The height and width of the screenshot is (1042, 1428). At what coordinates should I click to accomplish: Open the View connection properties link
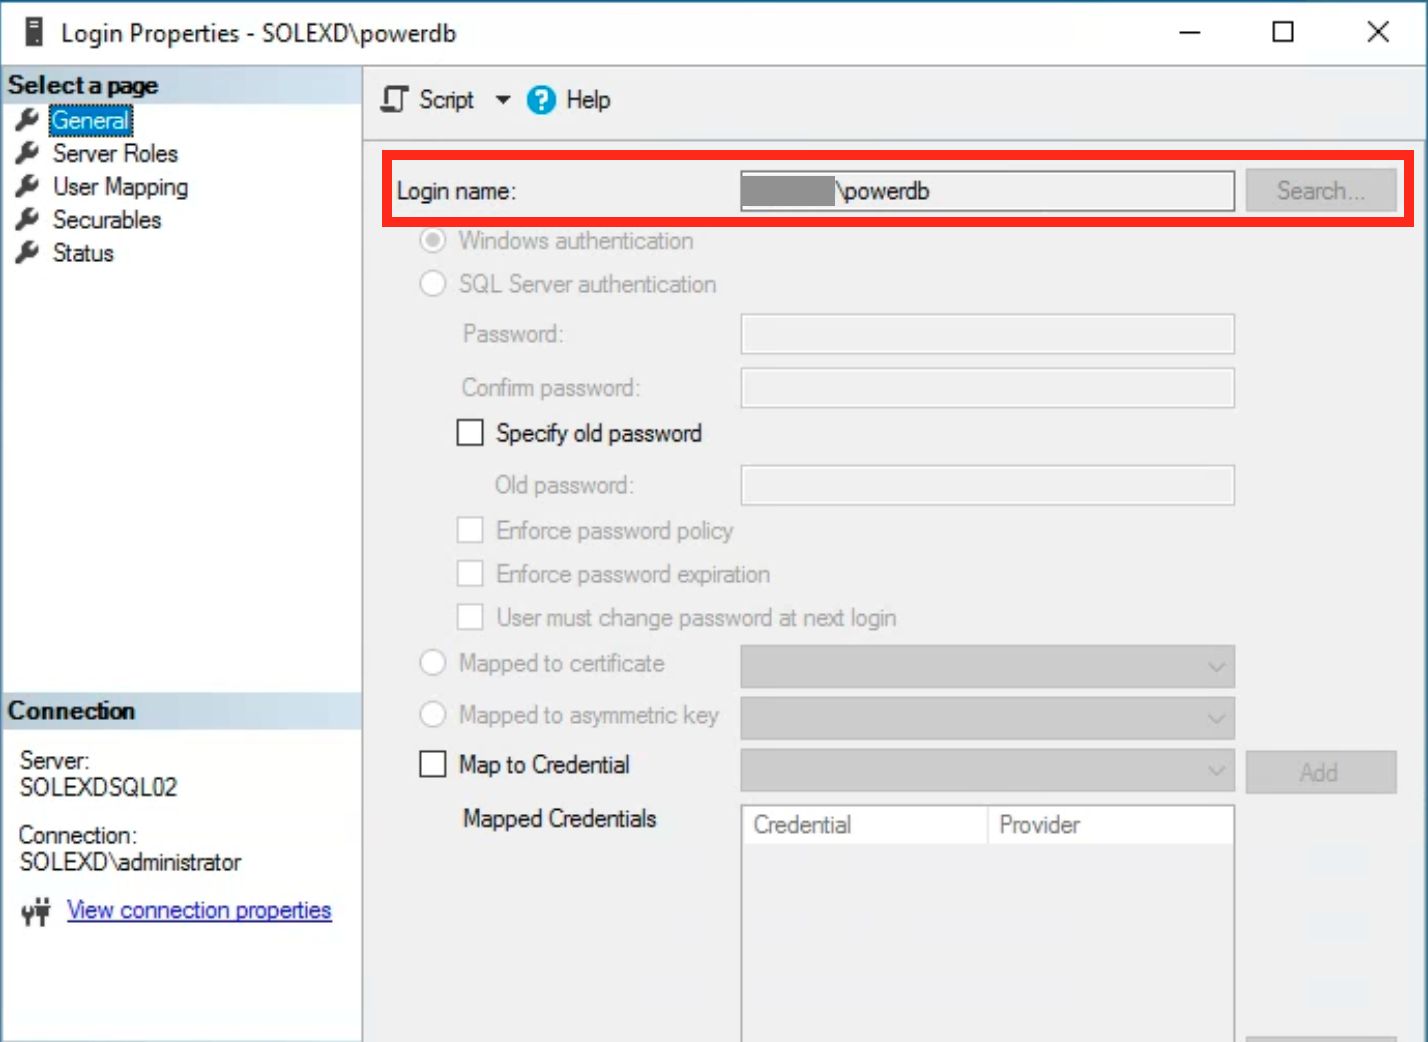pyautogui.click(x=199, y=910)
